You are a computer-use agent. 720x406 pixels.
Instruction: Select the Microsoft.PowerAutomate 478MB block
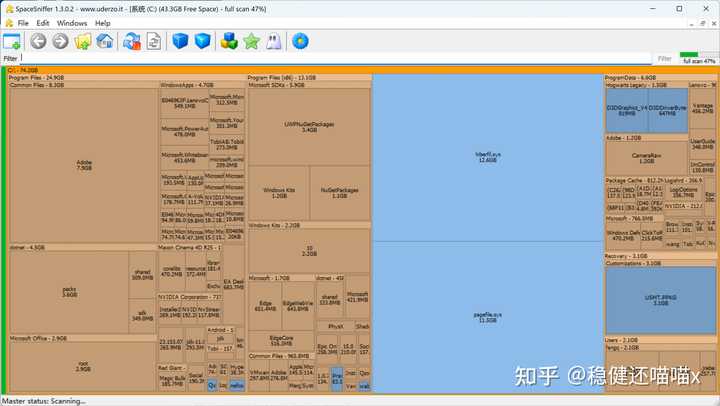[x=185, y=132]
